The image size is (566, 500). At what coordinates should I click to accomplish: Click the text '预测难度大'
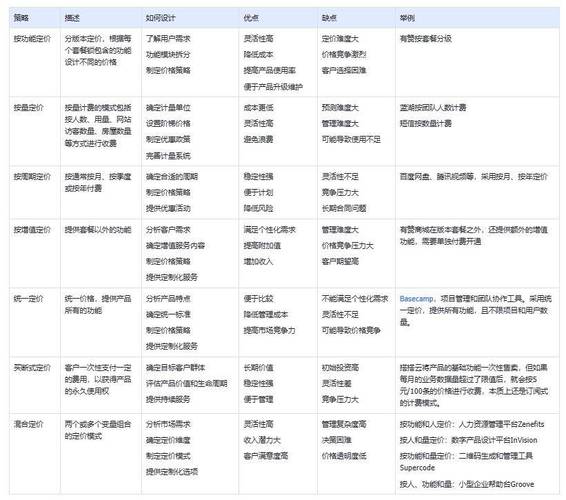pyautogui.click(x=340, y=108)
